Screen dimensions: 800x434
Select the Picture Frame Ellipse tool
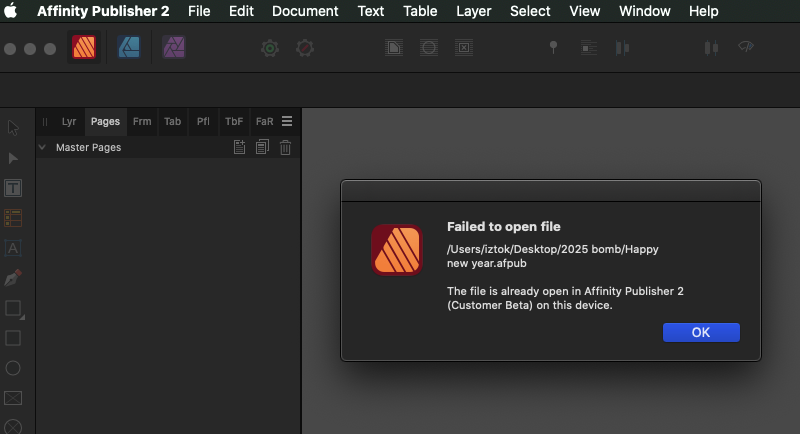click(13, 427)
